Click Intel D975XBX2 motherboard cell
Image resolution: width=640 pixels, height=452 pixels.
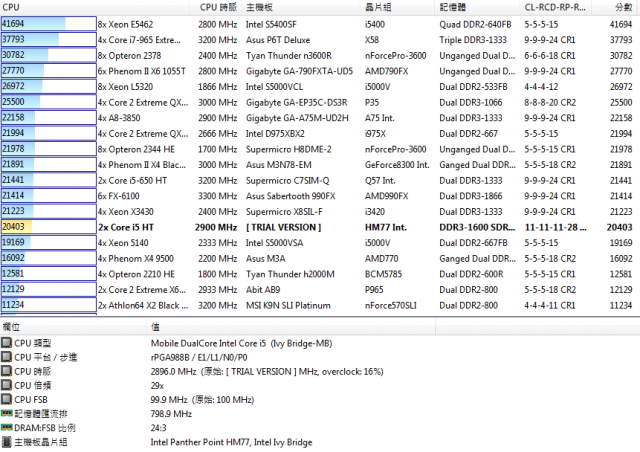[x=275, y=134]
